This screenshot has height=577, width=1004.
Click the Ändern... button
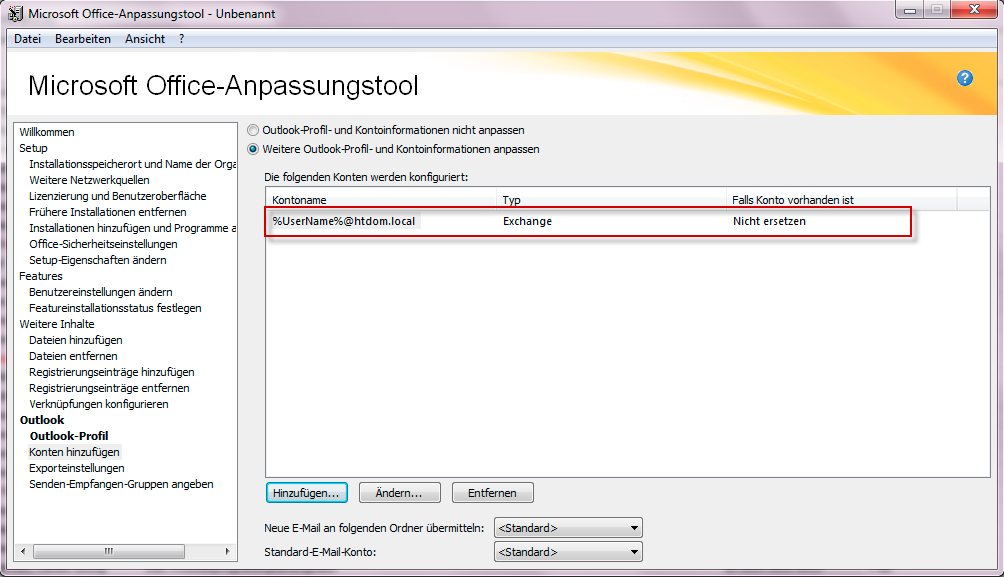399,492
